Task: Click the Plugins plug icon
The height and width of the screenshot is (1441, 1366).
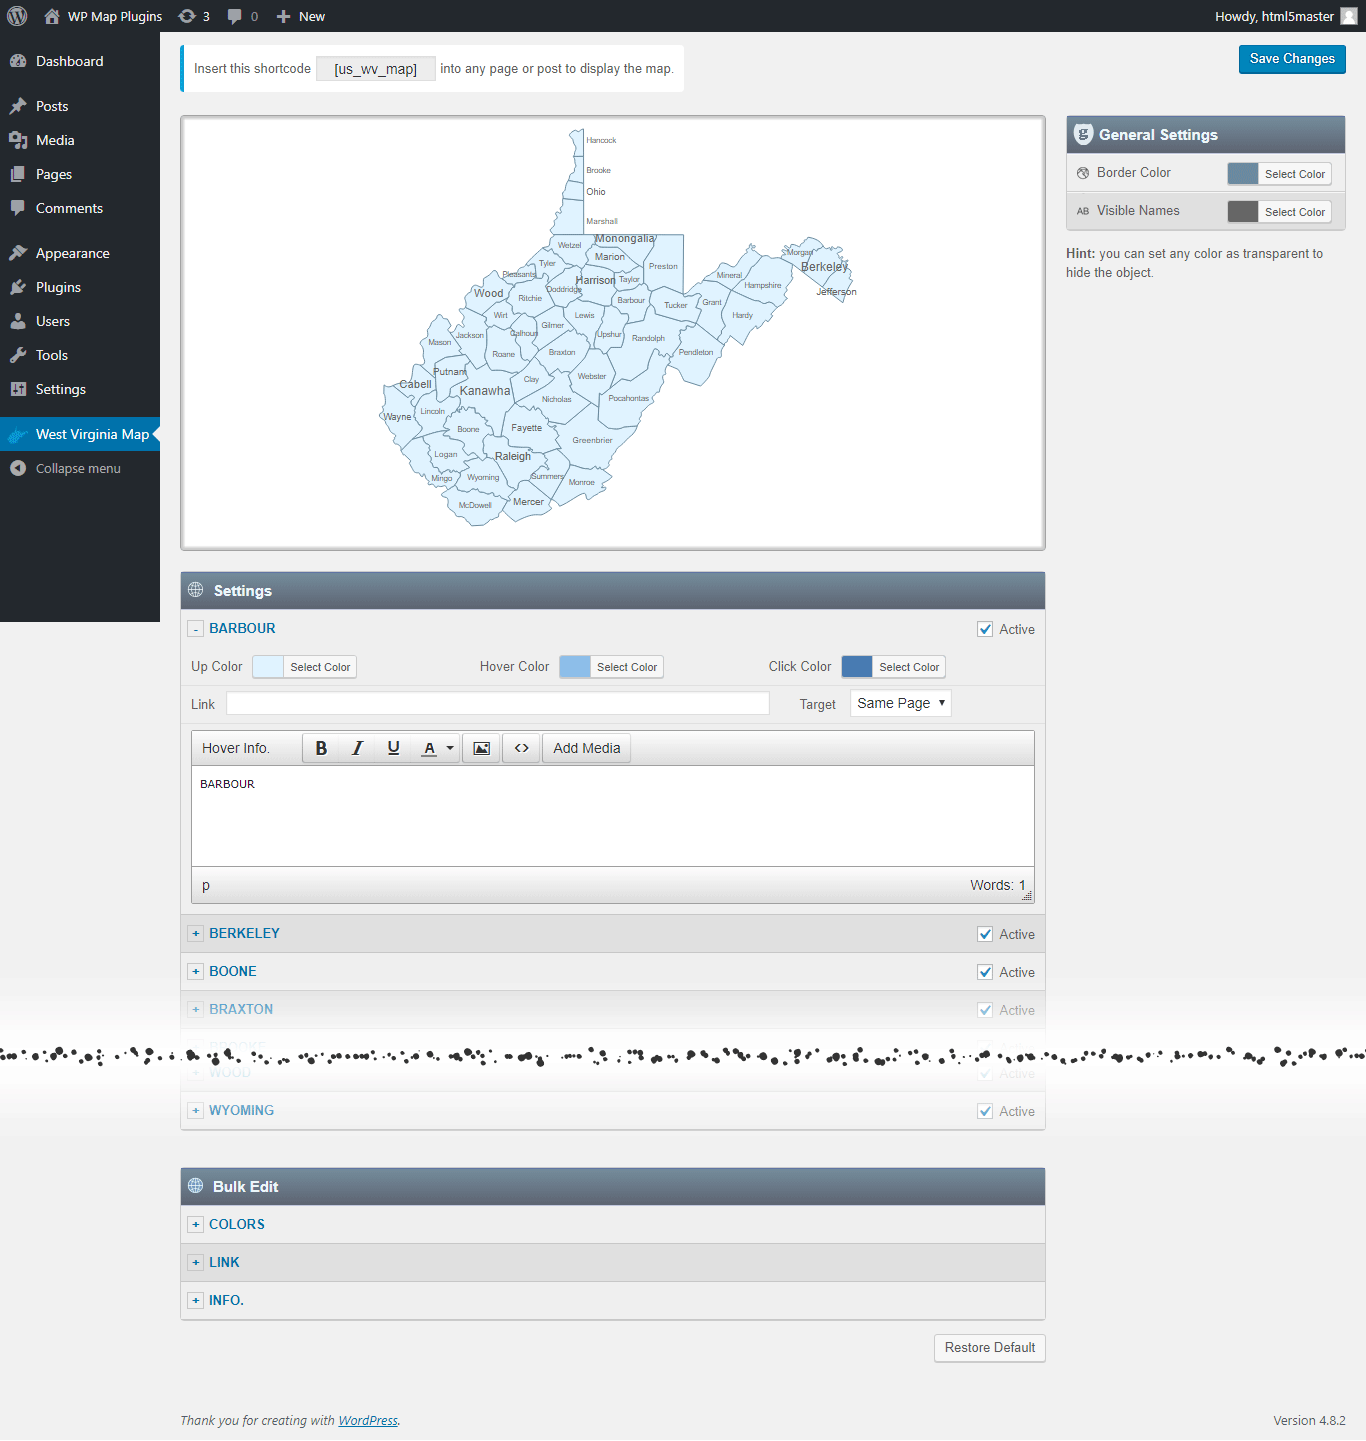Action: [x=18, y=287]
